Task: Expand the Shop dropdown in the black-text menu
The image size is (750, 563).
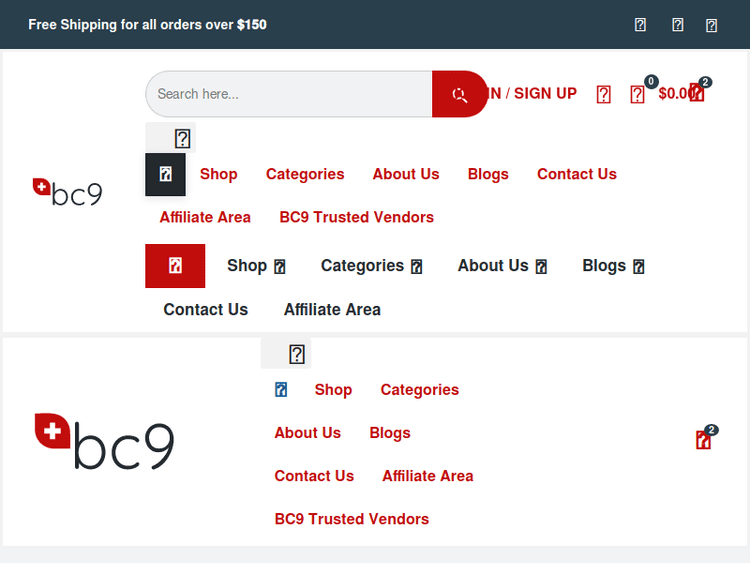Action: click(280, 267)
